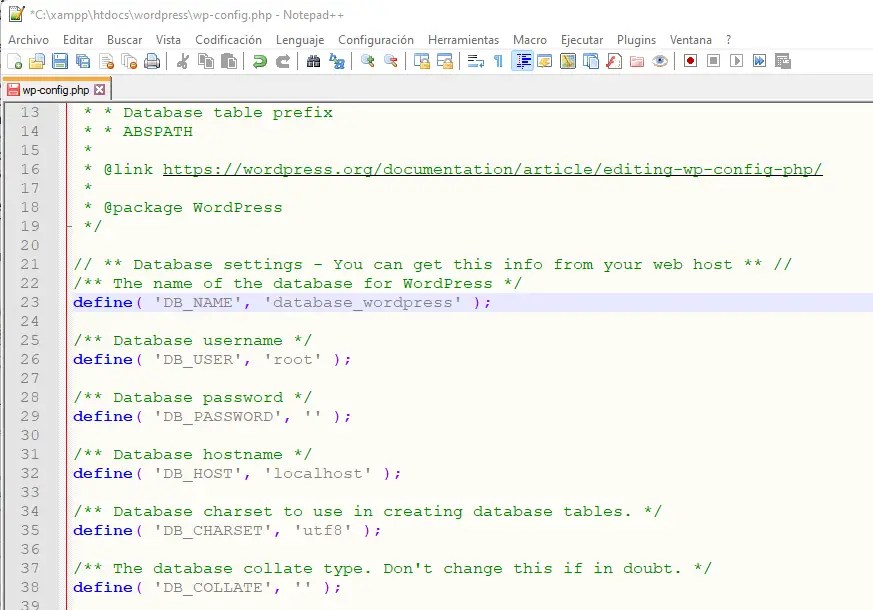Save the file with the floppy disk icon
Screen dimensions: 873x610
(x=60, y=61)
